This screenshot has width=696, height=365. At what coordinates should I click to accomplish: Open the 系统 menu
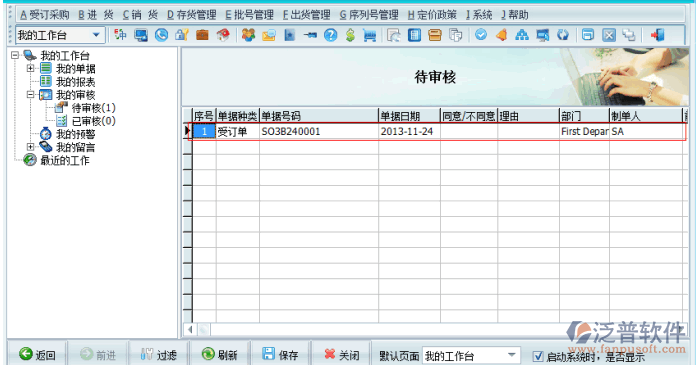(479, 15)
